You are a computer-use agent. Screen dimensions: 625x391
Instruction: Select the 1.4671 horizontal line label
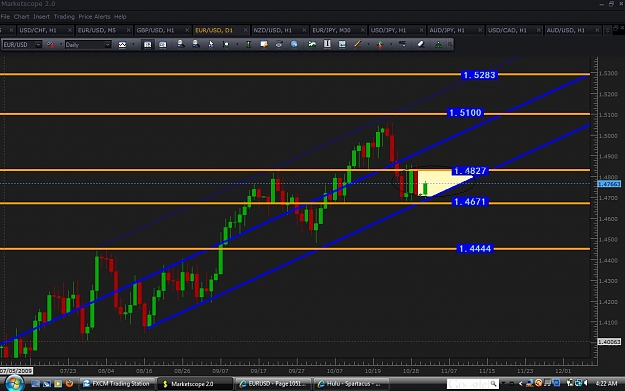coord(470,202)
